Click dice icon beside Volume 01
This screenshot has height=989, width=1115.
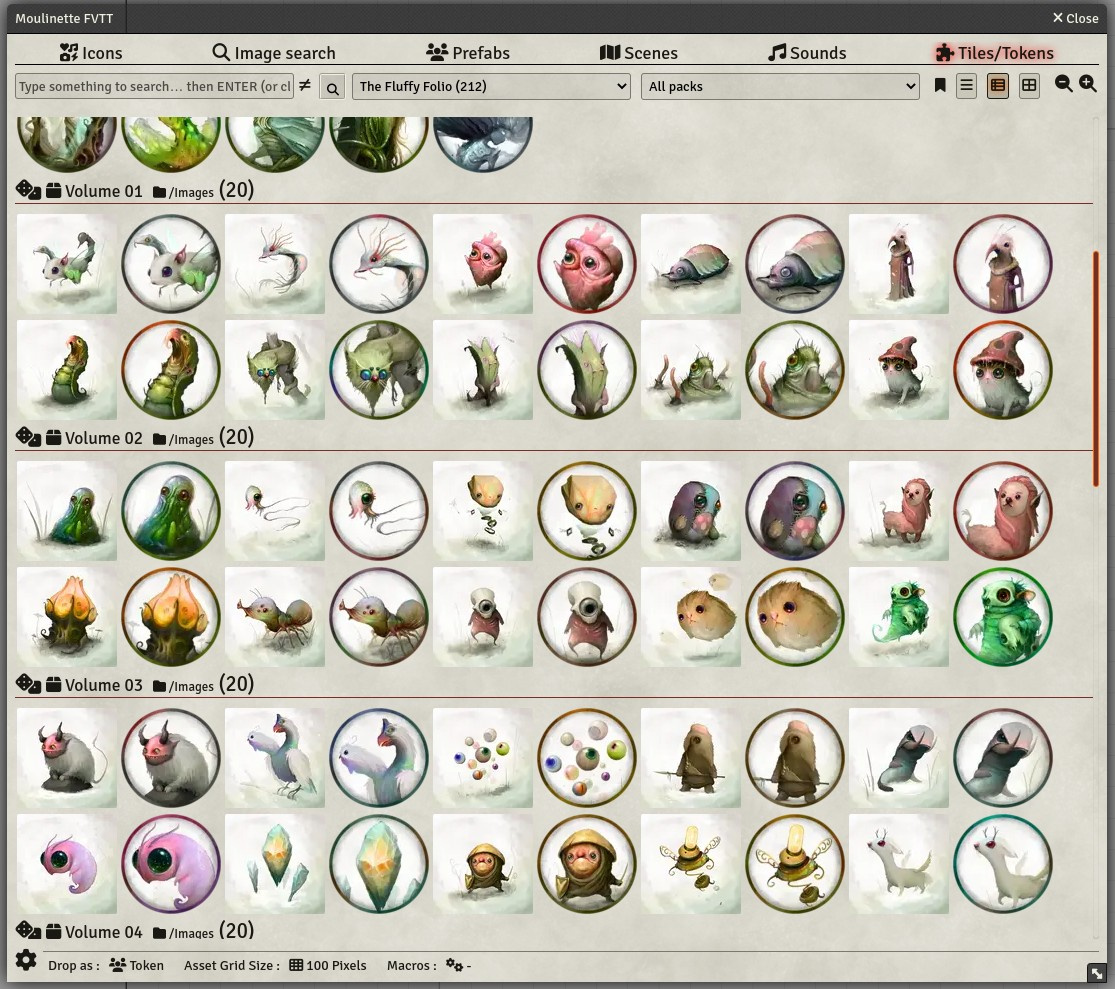(28, 190)
